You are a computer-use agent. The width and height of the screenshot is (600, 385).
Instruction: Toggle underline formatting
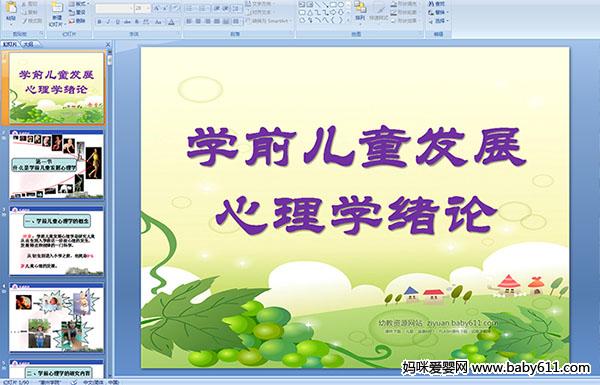tap(117, 22)
